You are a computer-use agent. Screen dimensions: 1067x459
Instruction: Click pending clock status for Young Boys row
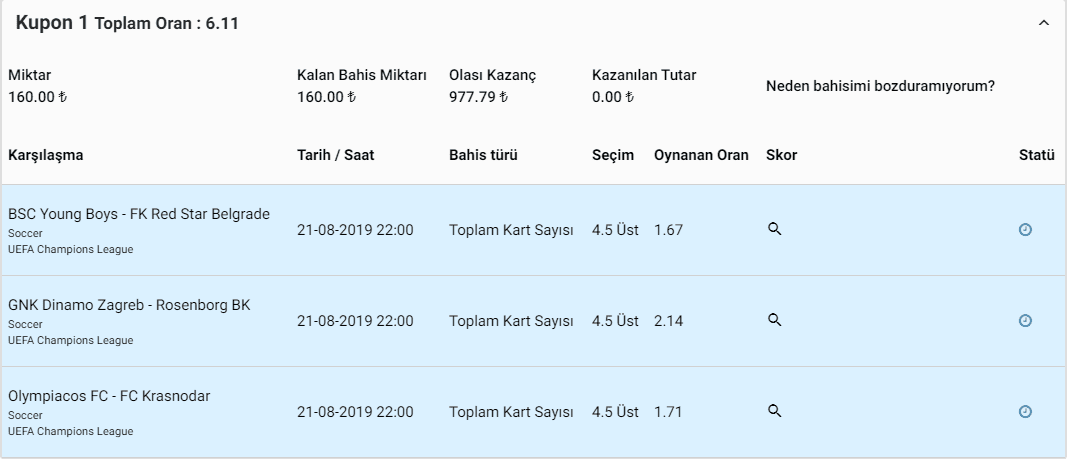point(1025,230)
